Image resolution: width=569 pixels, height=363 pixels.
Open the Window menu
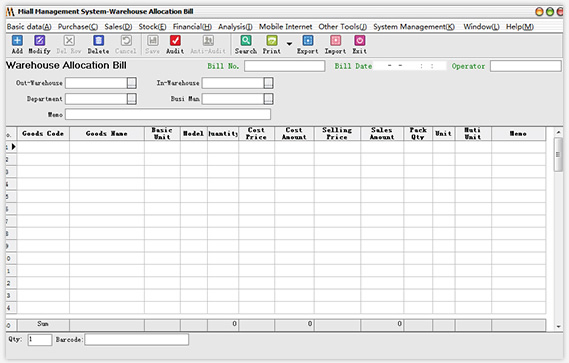point(481,27)
